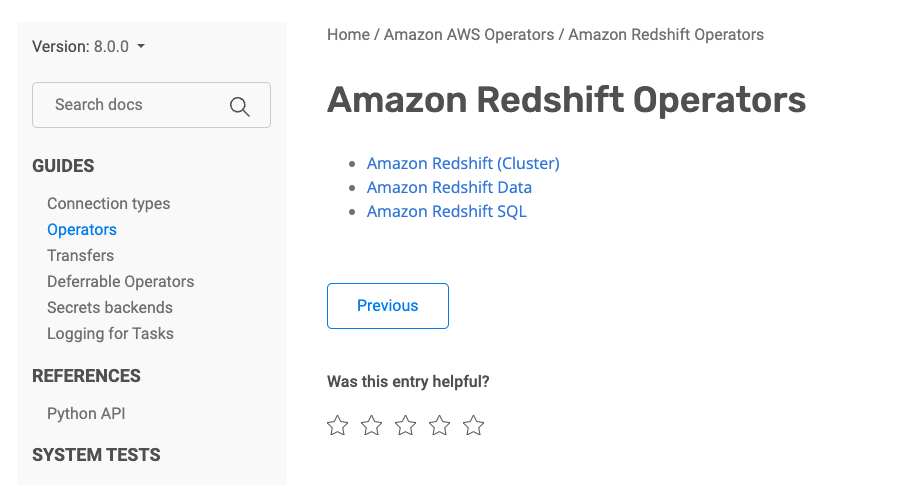The width and height of the screenshot is (898, 485).
Task: Open the Python API reference
Action: pyautogui.click(x=86, y=413)
